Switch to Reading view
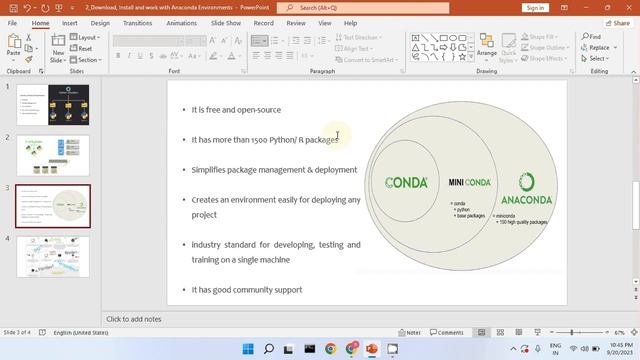 click(519, 332)
